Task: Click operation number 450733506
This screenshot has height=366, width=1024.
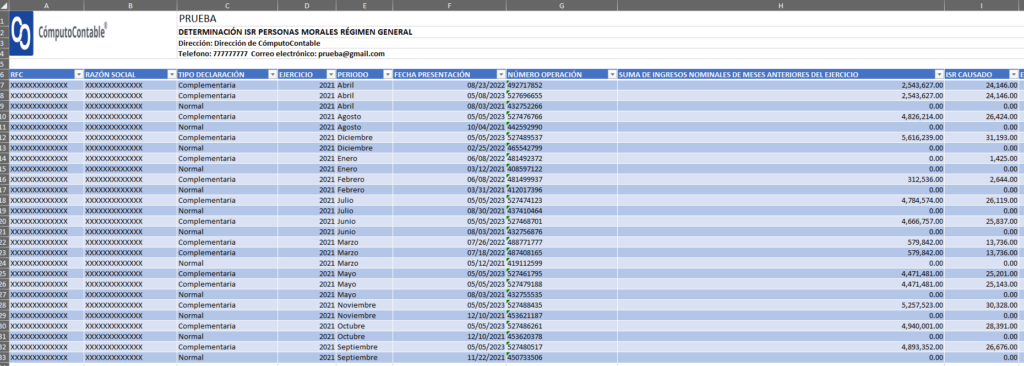Action: [x=524, y=357]
